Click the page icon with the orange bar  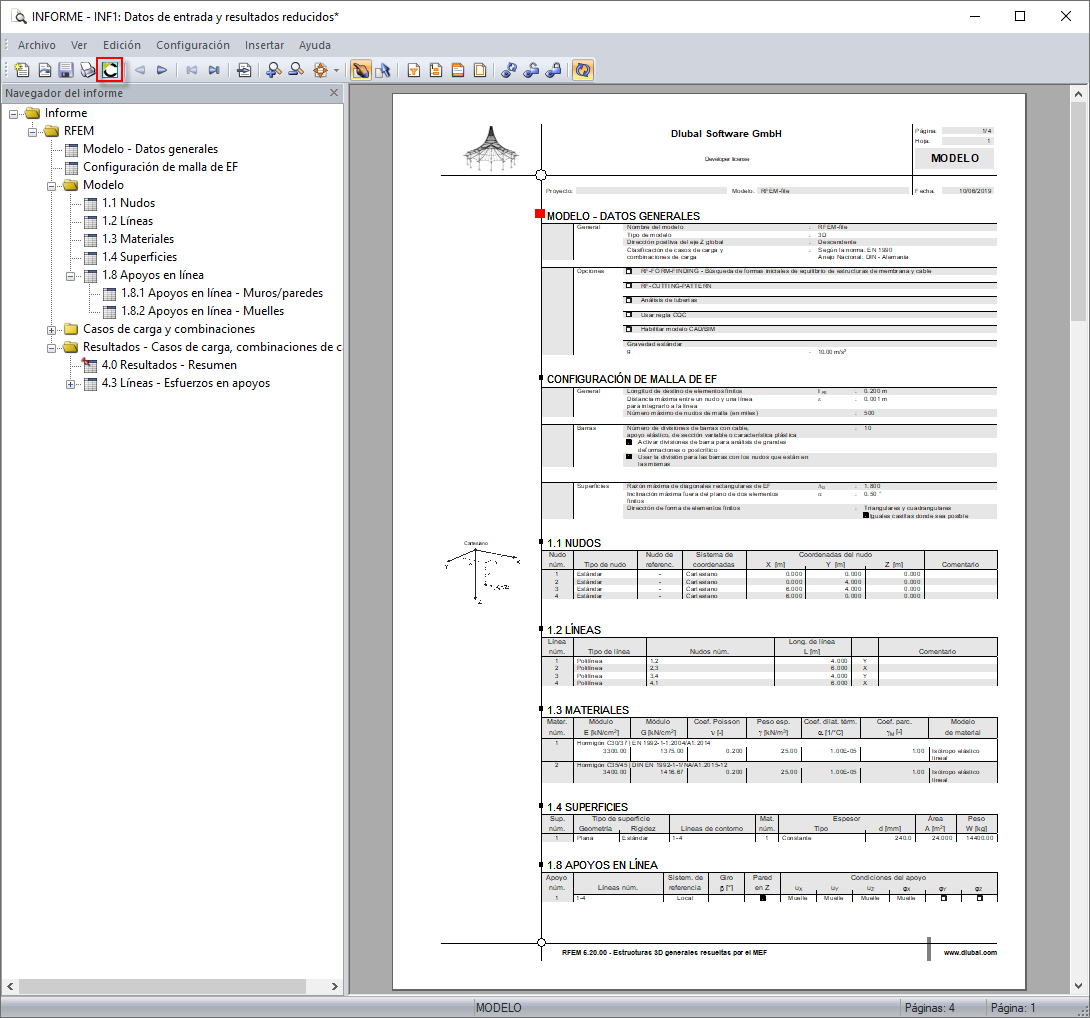coord(436,70)
